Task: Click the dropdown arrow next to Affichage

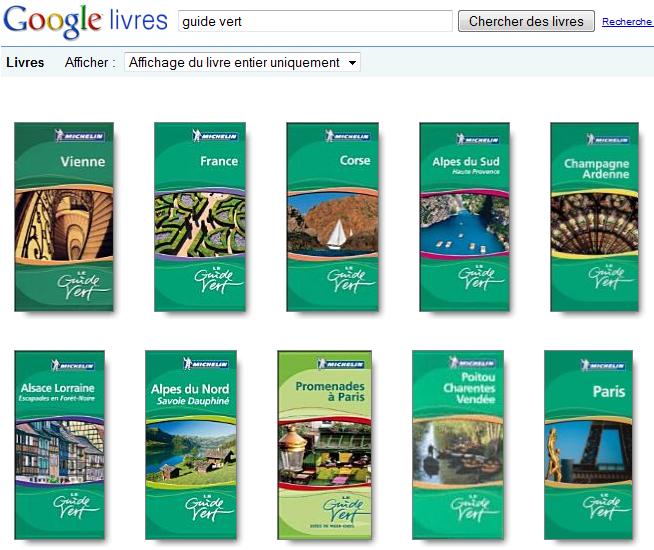Action: pyautogui.click(x=352, y=63)
